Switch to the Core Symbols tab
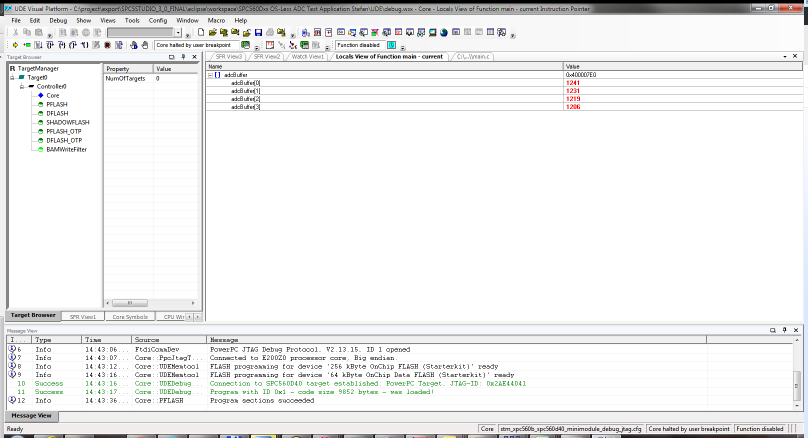 129,316
